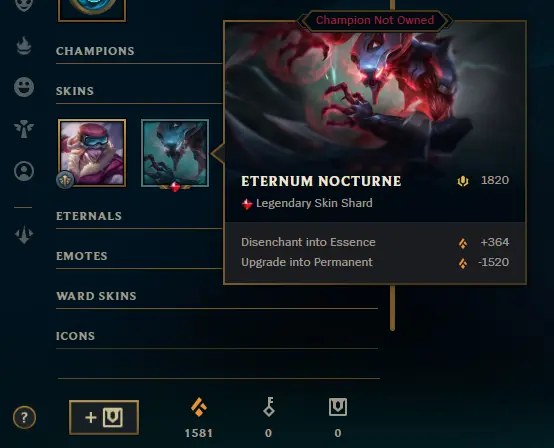Viewport: 554px width, 448px height.
Task: Expand the Champions section header
Action: [95, 51]
